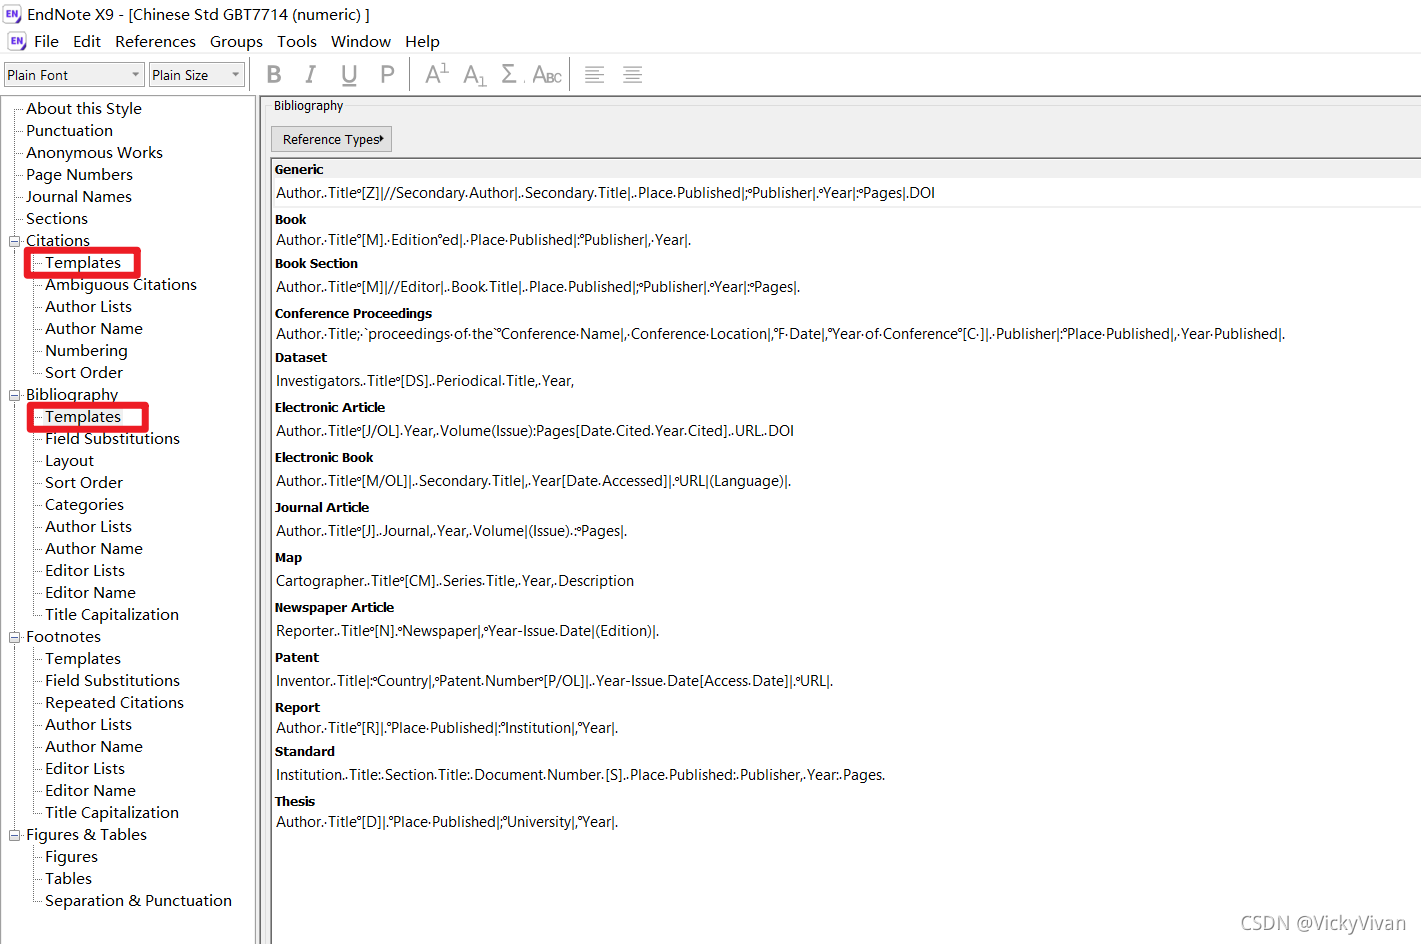This screenshot has height=944, width=1421.
Task: Select Numbering under Citations
Action: pyautogui.click(x=86, y=350)
